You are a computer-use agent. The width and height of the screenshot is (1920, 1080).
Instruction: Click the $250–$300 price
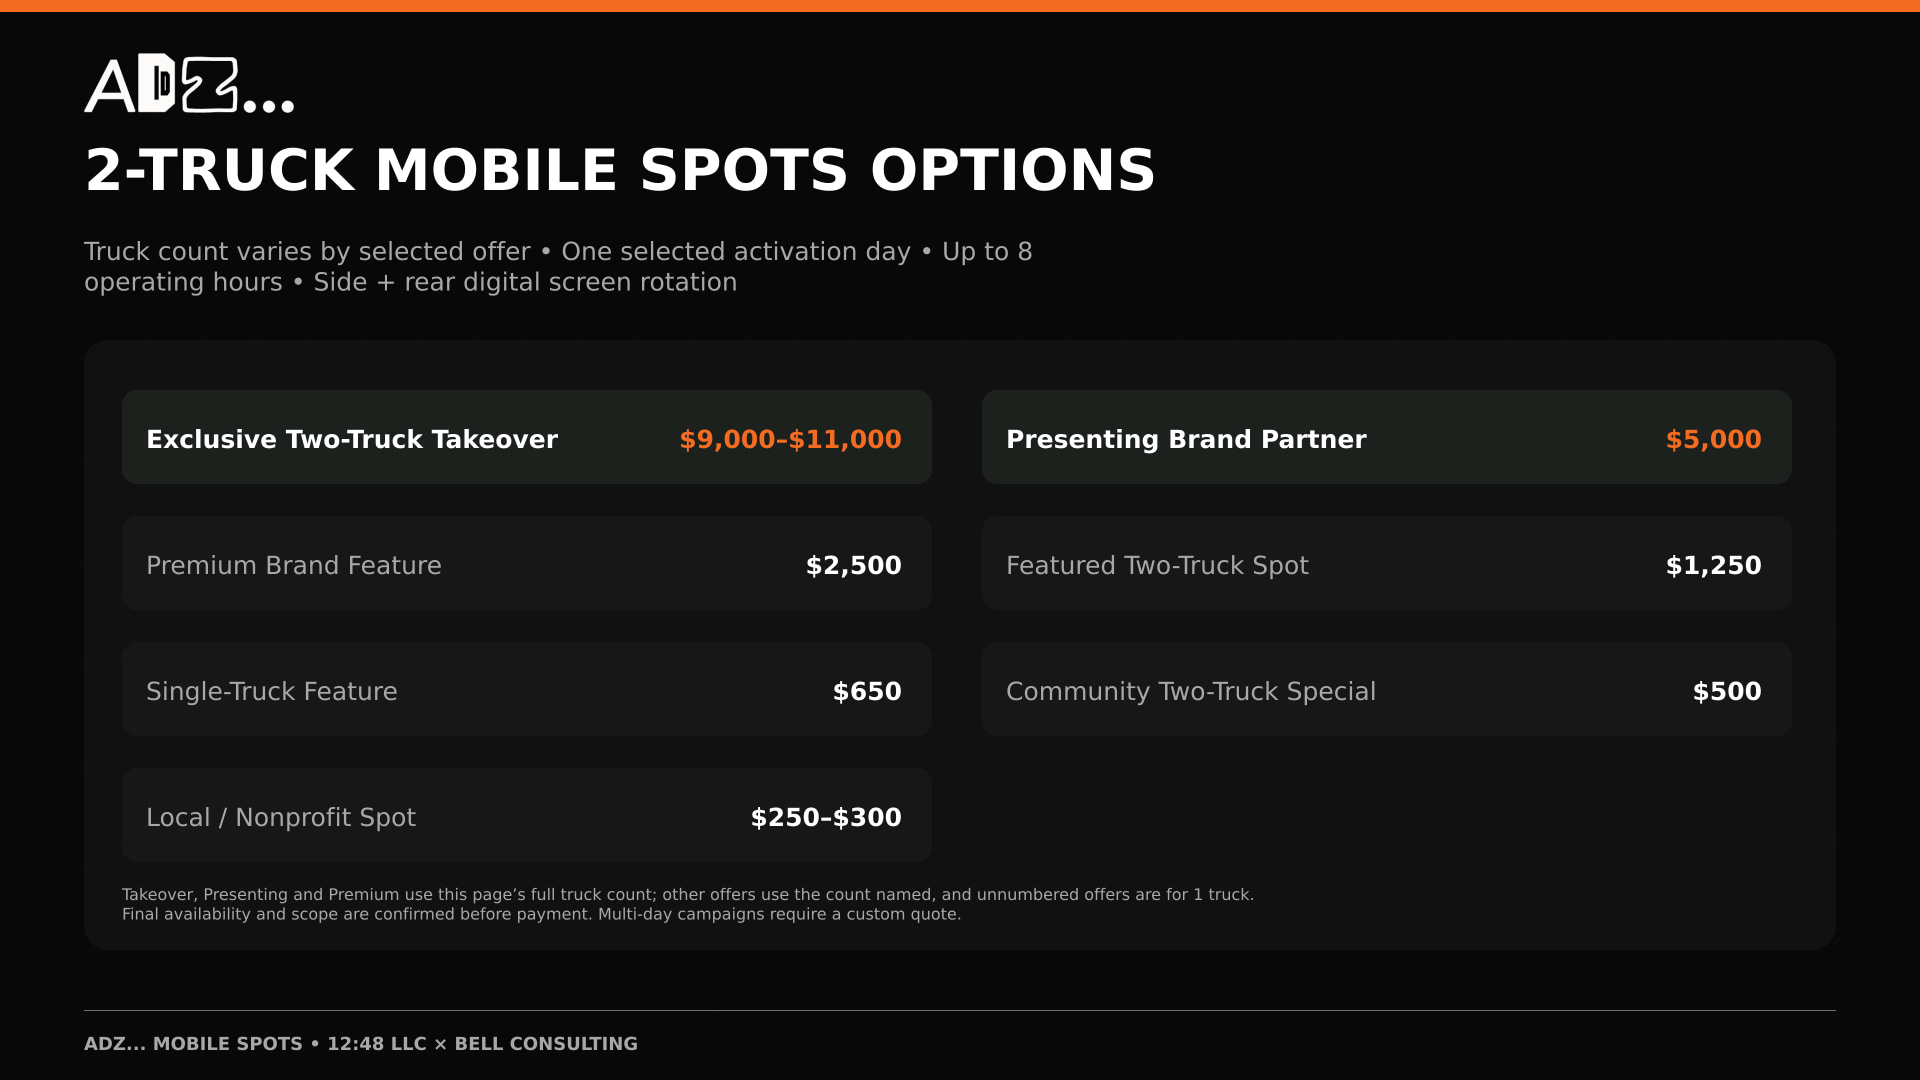[x=826, y=817]
